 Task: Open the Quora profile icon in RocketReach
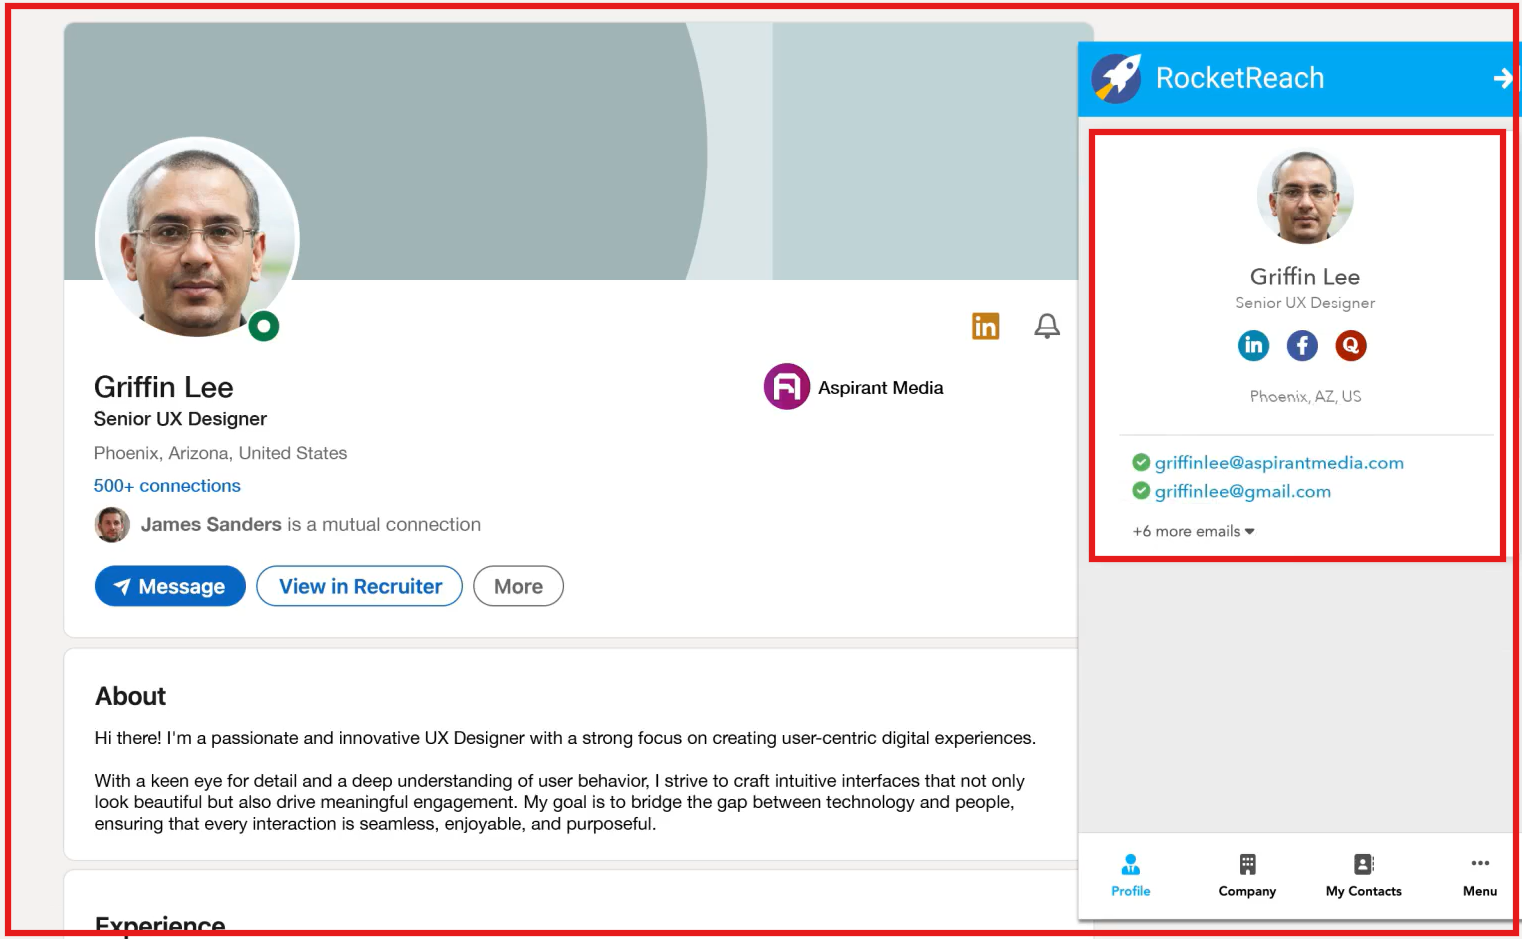[1351, 345]
